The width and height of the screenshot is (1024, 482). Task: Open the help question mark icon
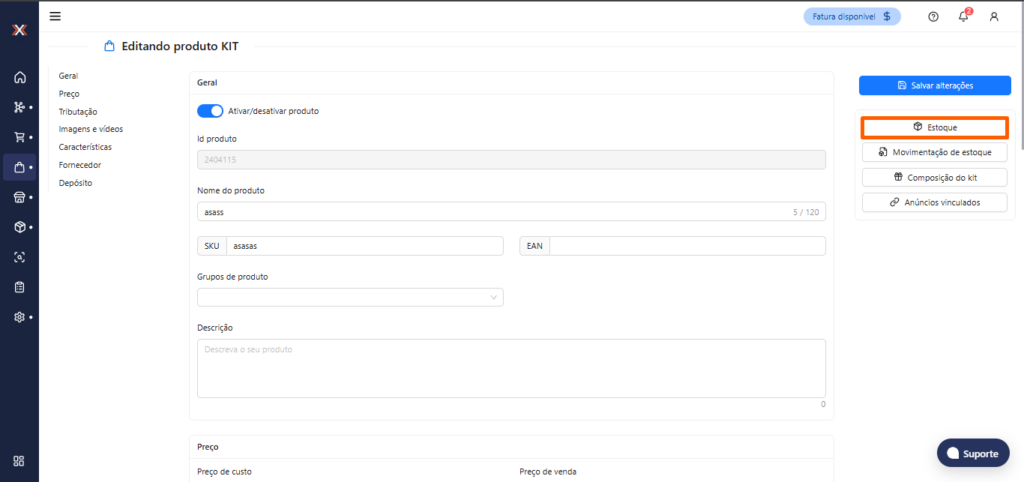click(x=933, y=16)
